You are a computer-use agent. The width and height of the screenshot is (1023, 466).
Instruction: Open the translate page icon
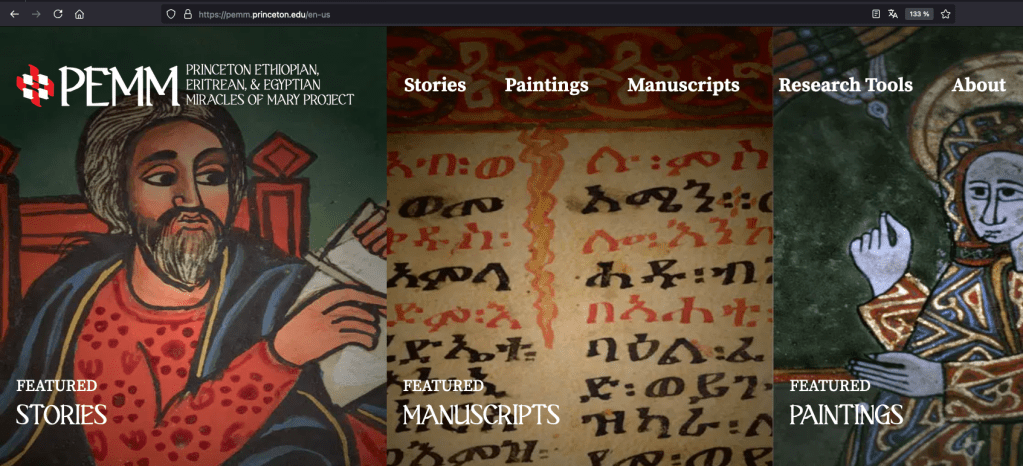893,14
